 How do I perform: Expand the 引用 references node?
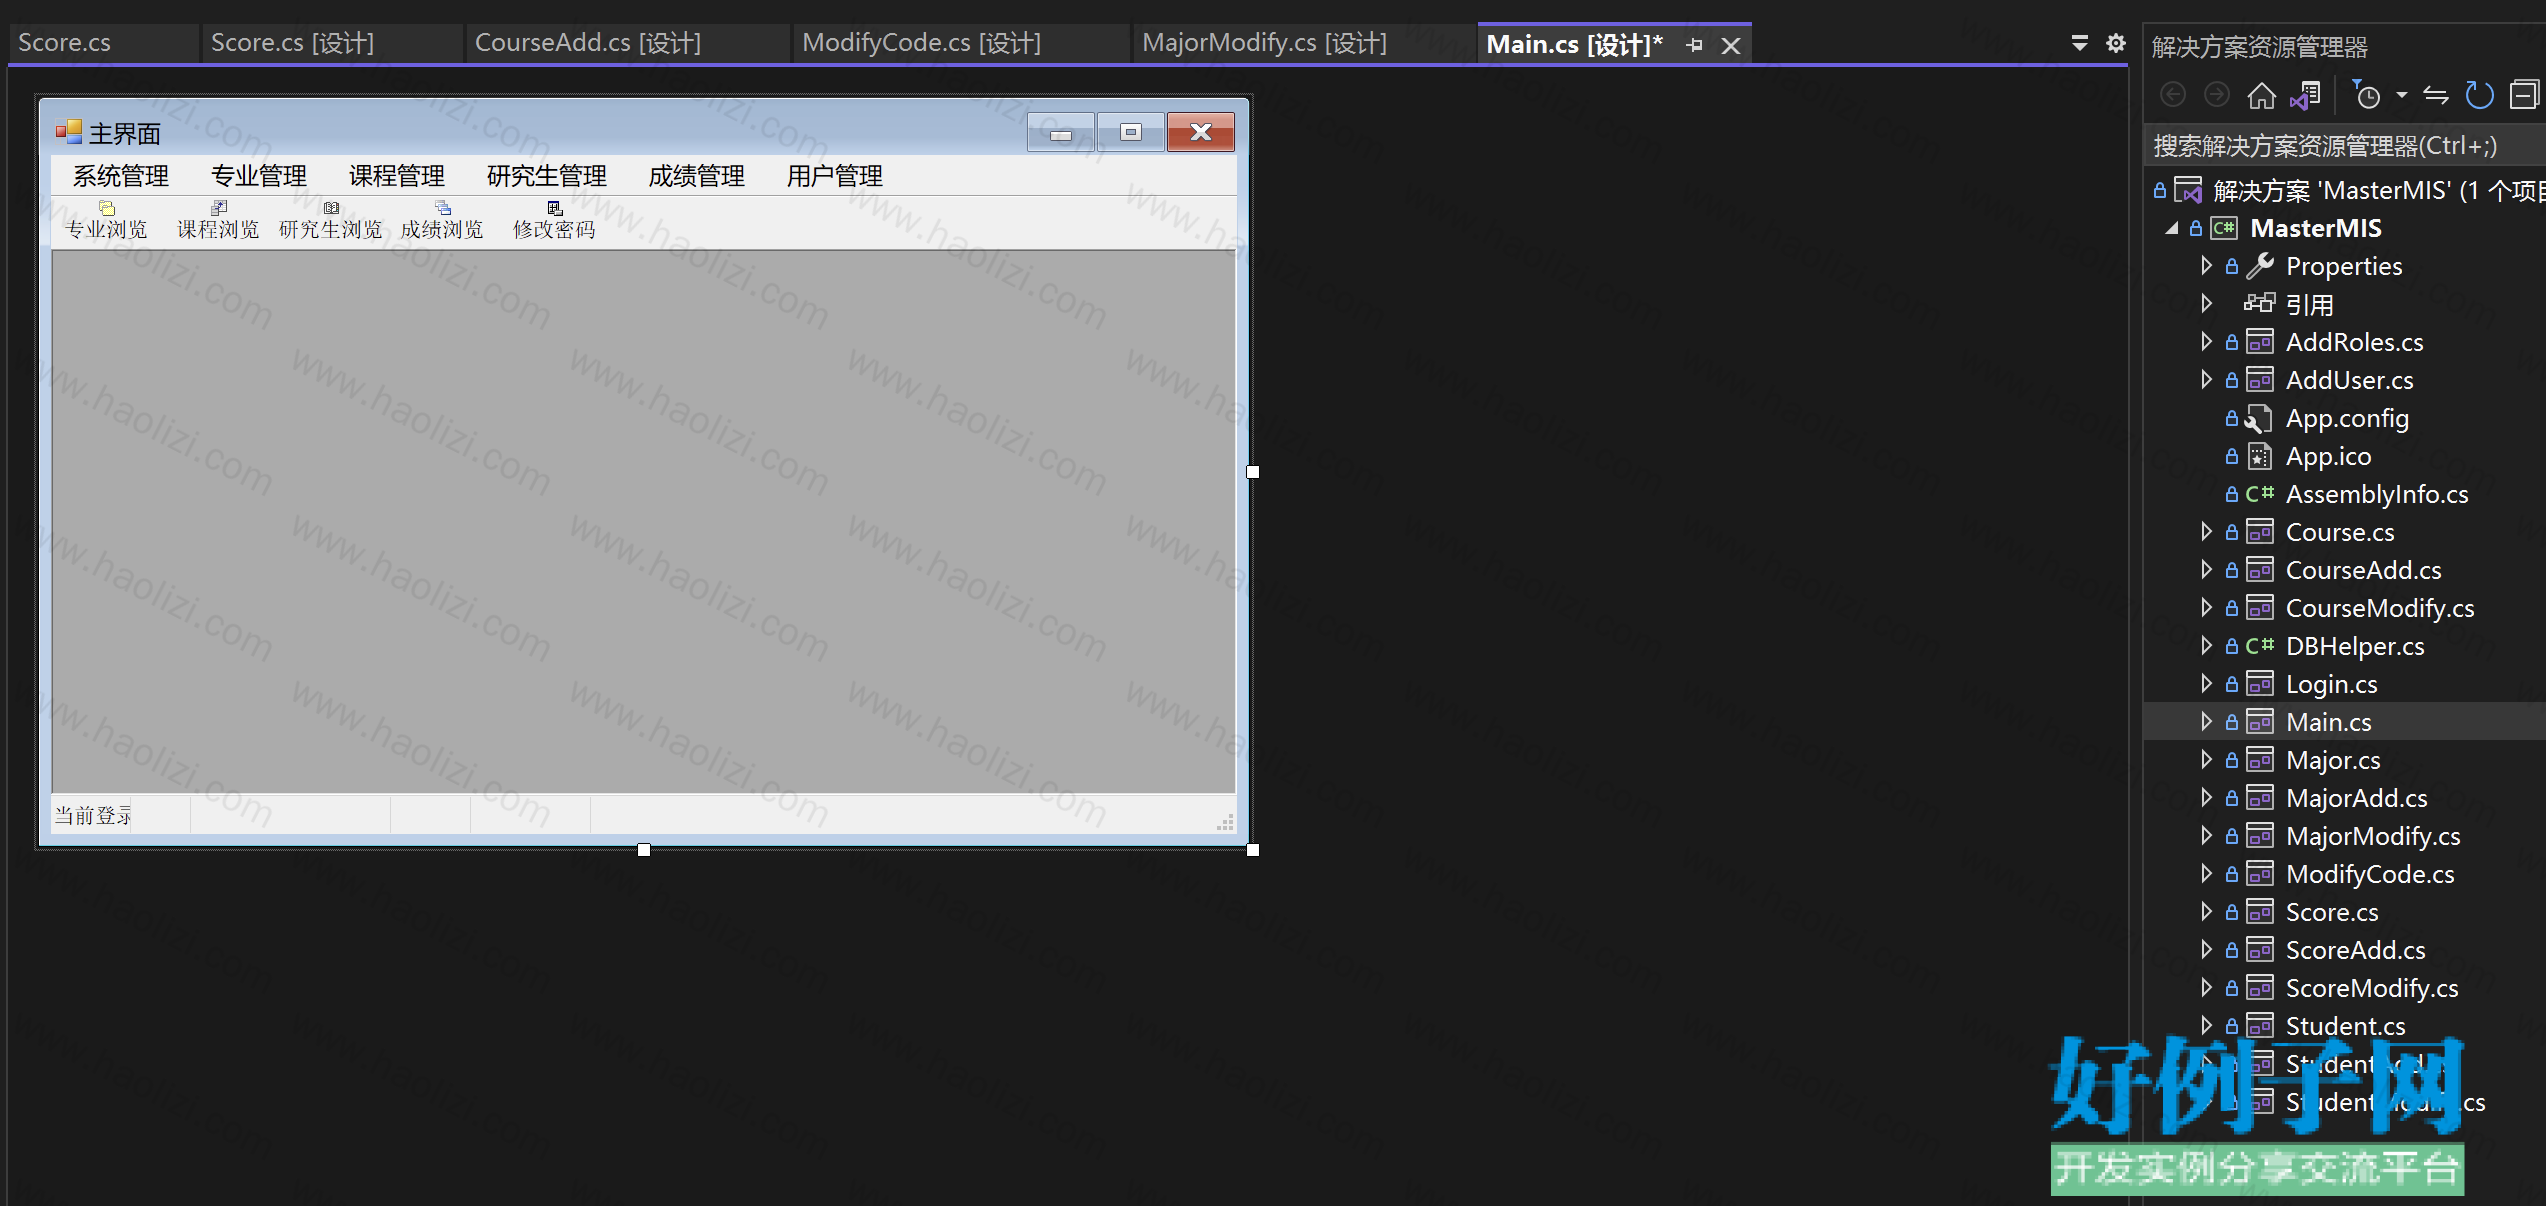(2207, 304)
